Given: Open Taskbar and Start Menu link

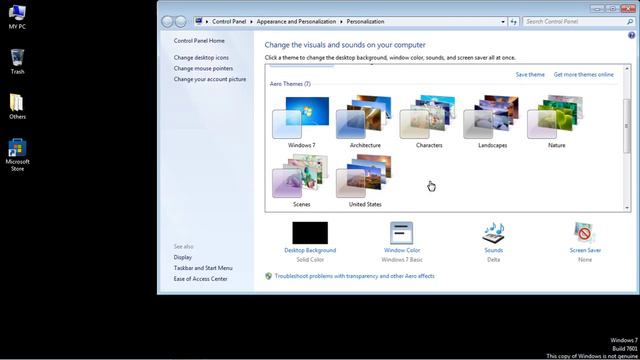Looking at the screenshot, I should point(203,268).
